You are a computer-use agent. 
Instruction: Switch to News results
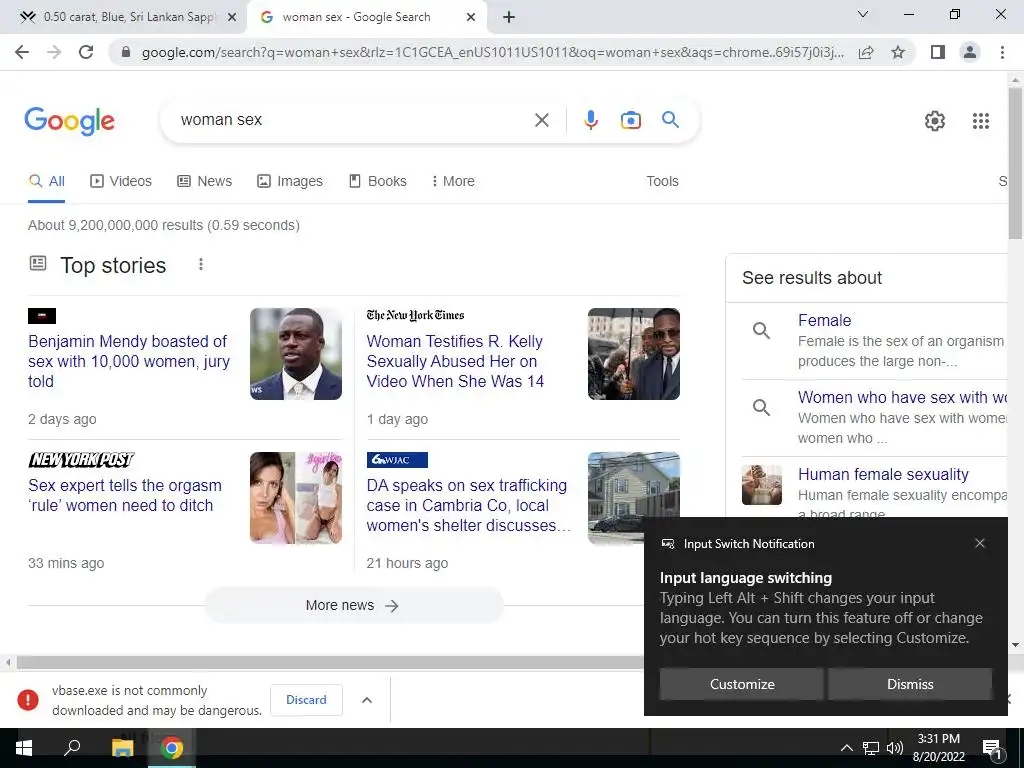[205, 181]
